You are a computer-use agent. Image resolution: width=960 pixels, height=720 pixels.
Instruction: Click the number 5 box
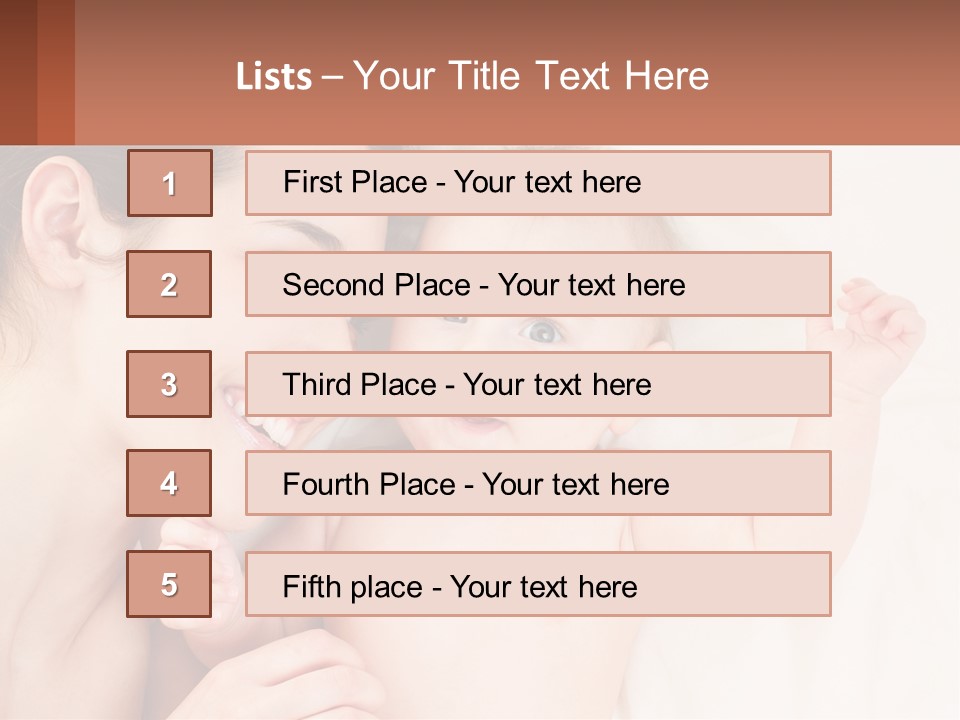[x=169, y=583]
